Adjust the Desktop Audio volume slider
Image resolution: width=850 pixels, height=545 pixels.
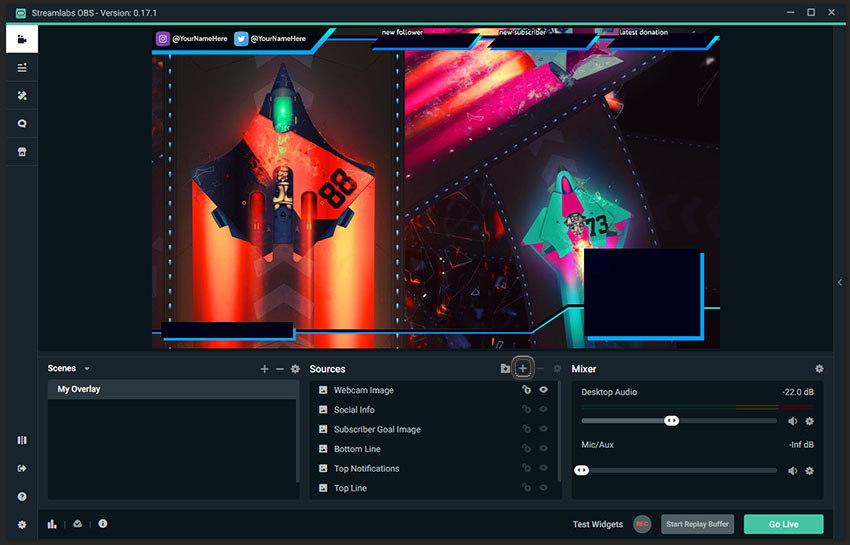679,421
